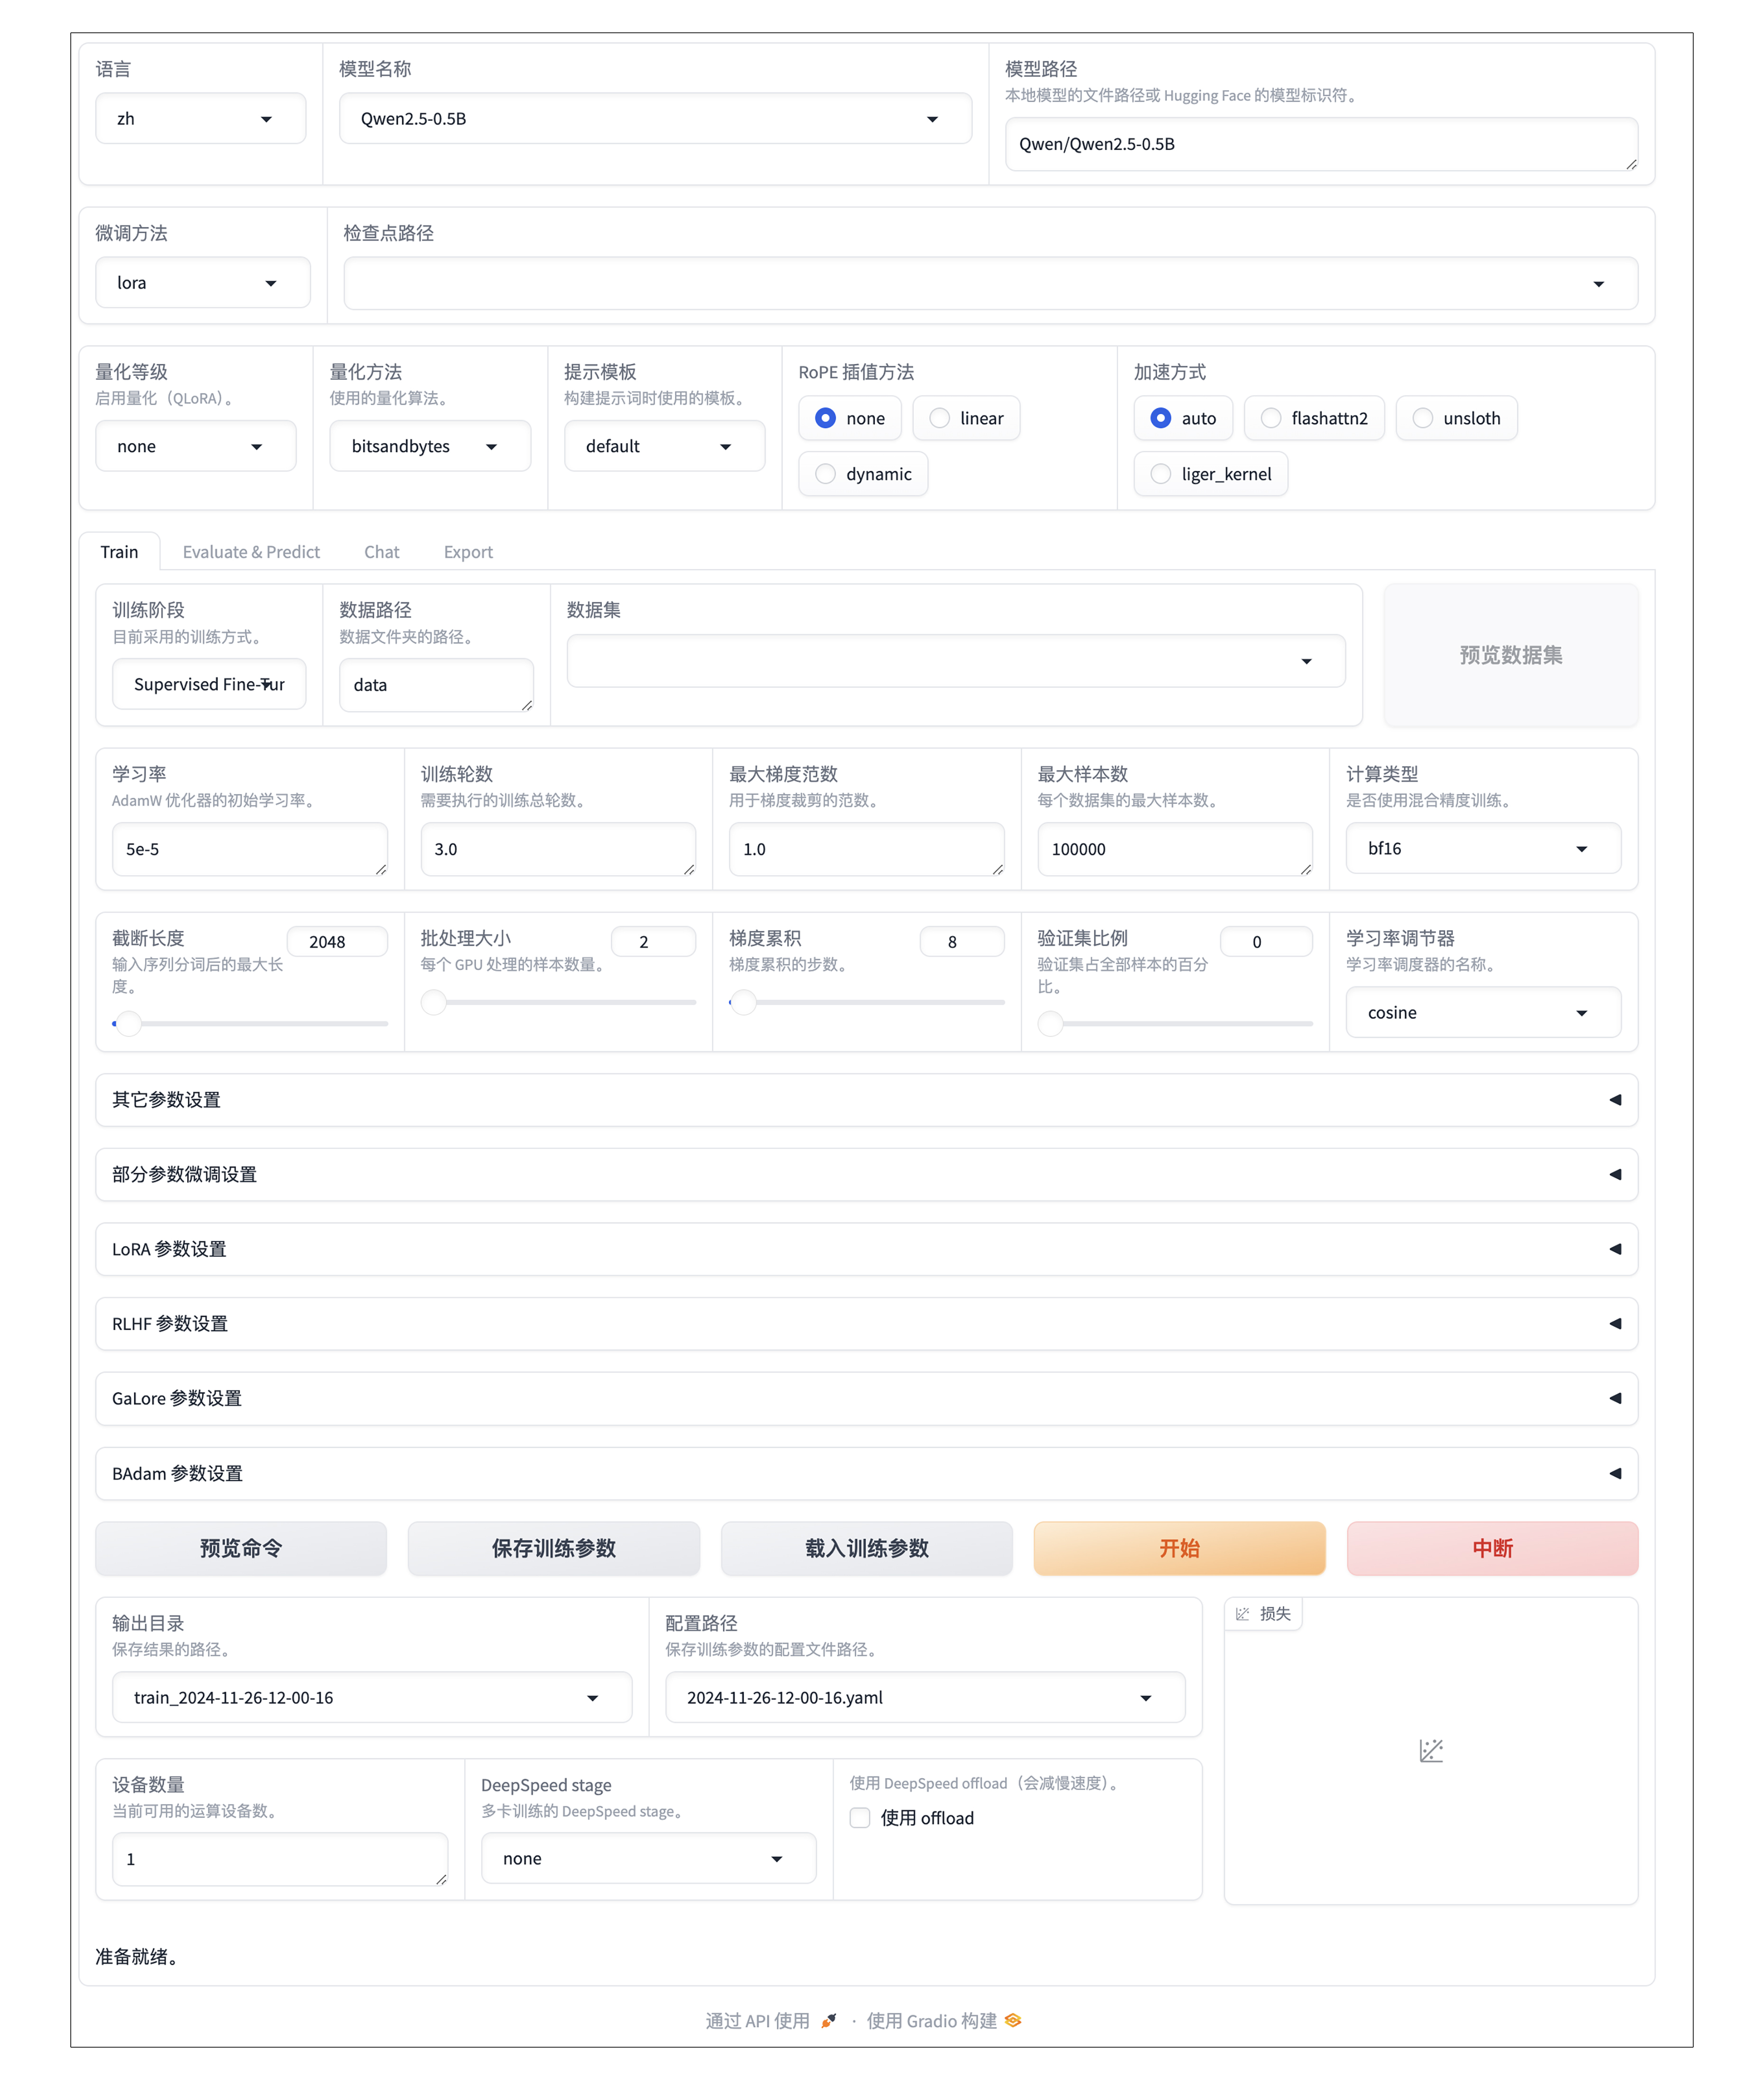Image resolution: width=1764 pixels, height=2080 pixels.
Task: Click the loss chart icon in plot panel
Action: click(1430, 1750)
